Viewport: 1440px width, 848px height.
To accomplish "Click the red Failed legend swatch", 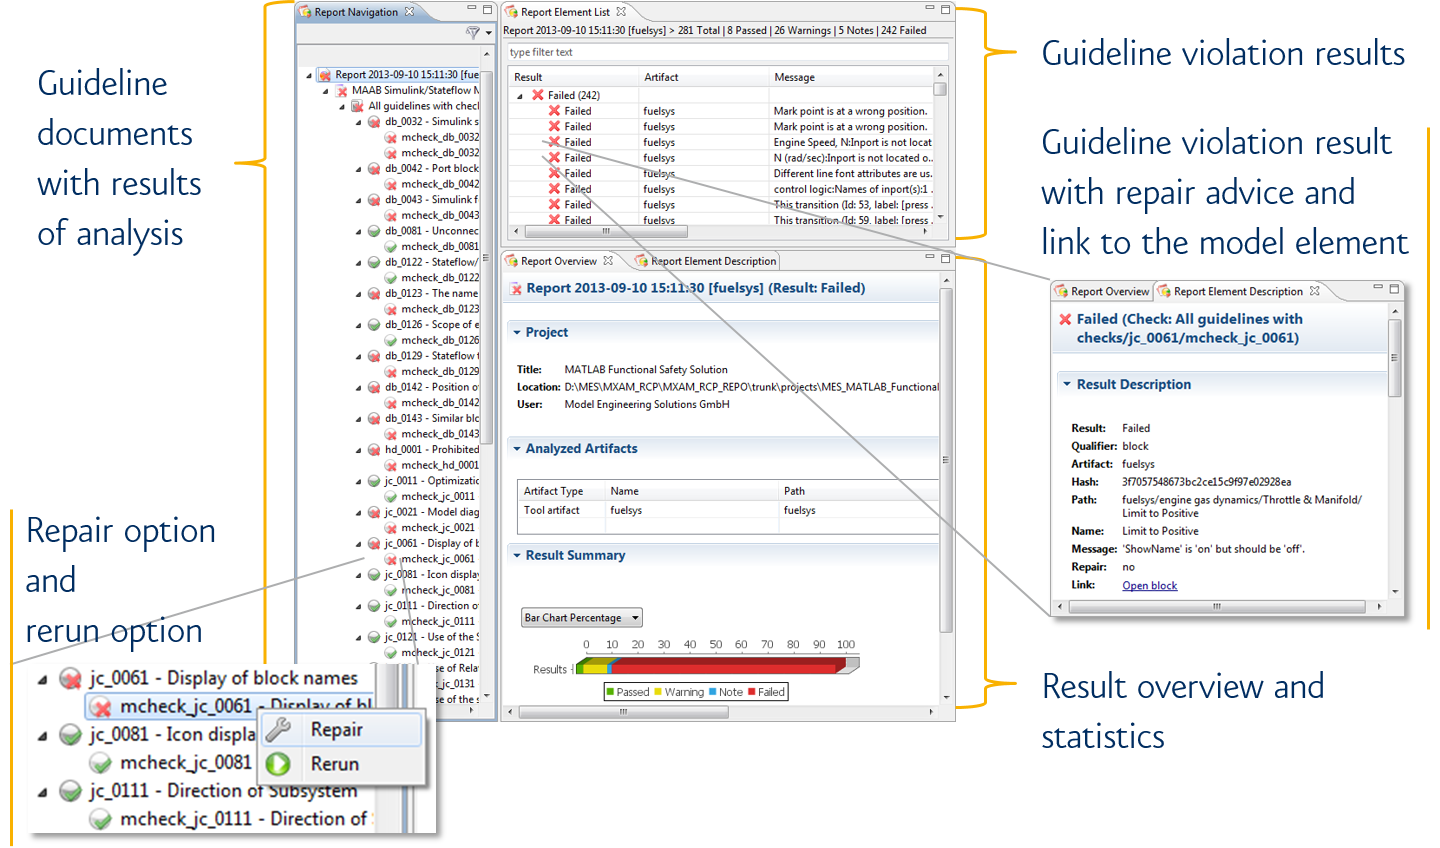I will (752, 692).
